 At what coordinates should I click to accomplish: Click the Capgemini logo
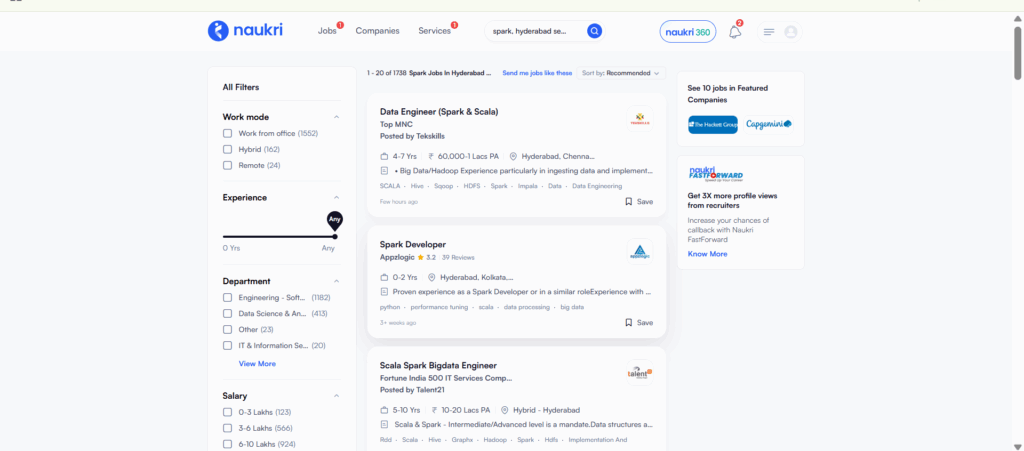769,124
